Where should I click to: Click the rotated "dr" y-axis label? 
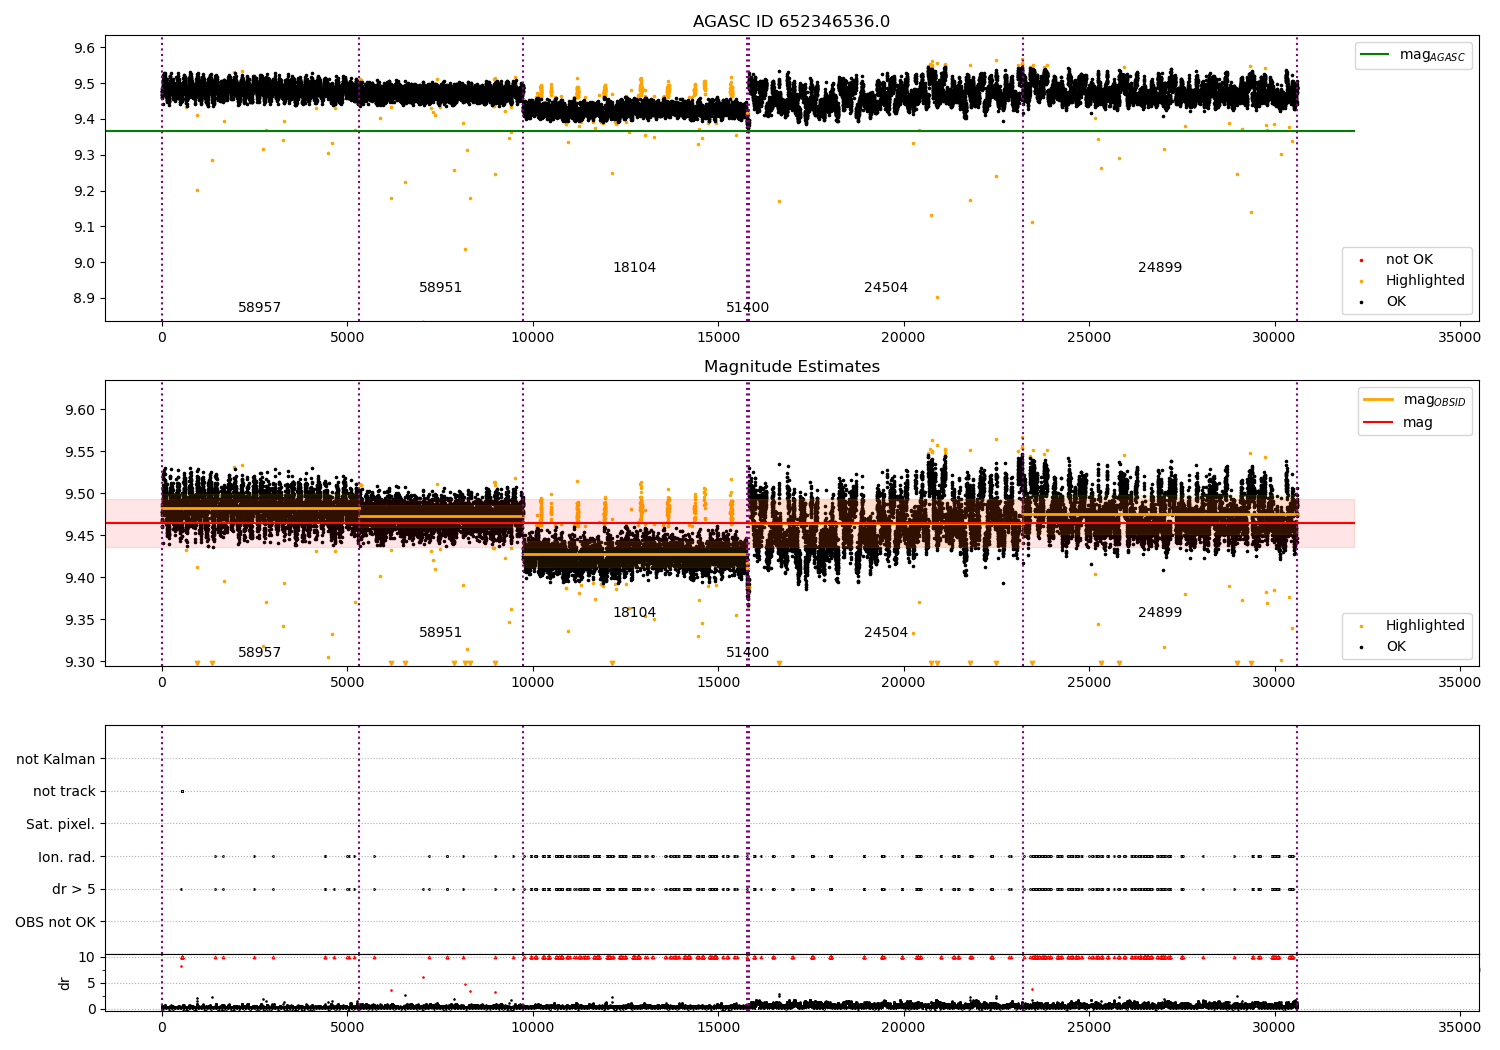(65, 983)
